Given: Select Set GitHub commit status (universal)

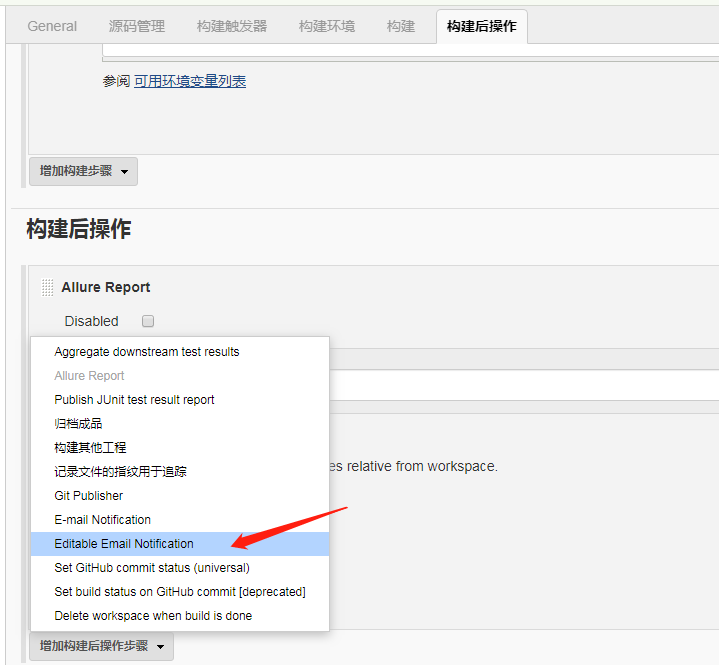Looking at the screenshot, I should point(180,568).
